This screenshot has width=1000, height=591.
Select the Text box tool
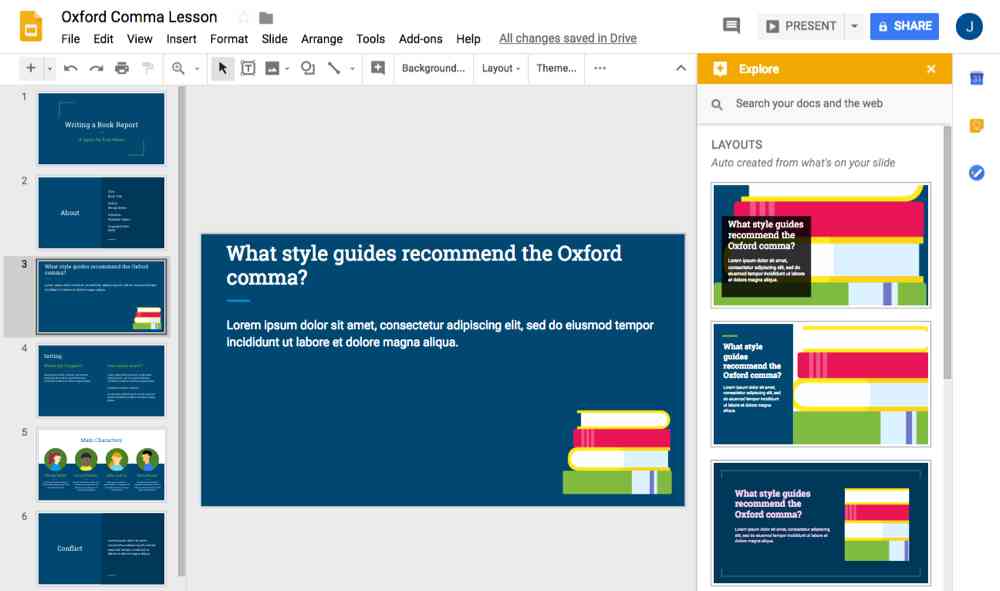[248, 69]
